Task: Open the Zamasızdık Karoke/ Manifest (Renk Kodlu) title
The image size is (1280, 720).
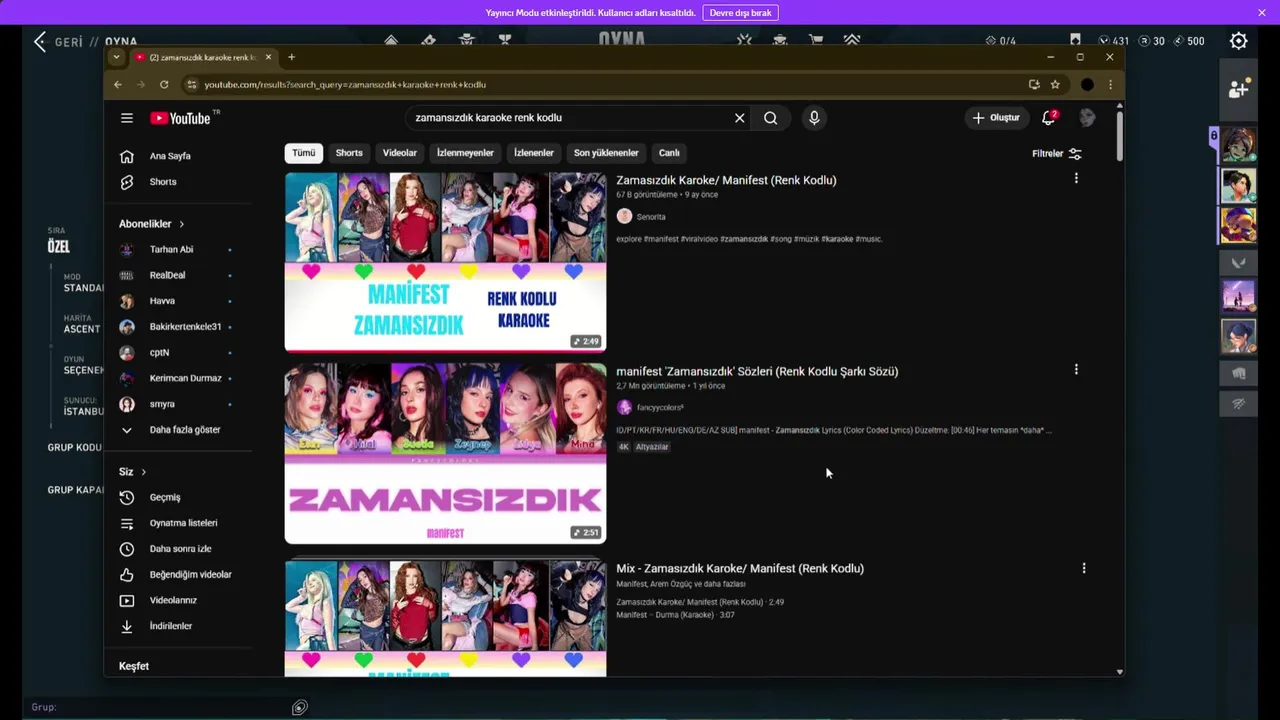Action: pos(726,180)
